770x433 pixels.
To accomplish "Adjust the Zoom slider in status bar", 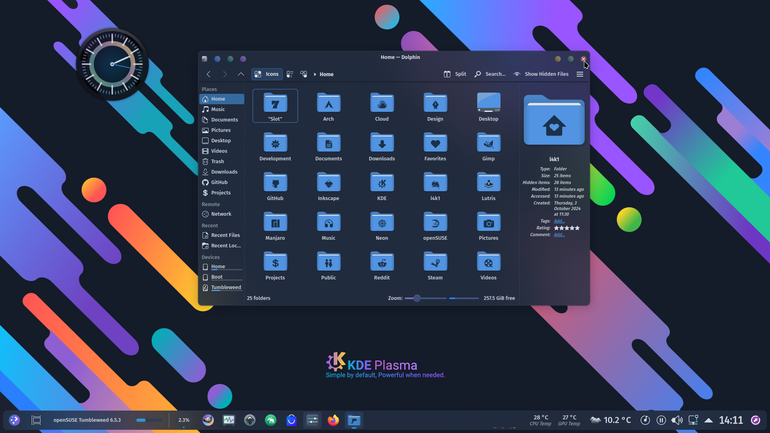I will point(425,298).
